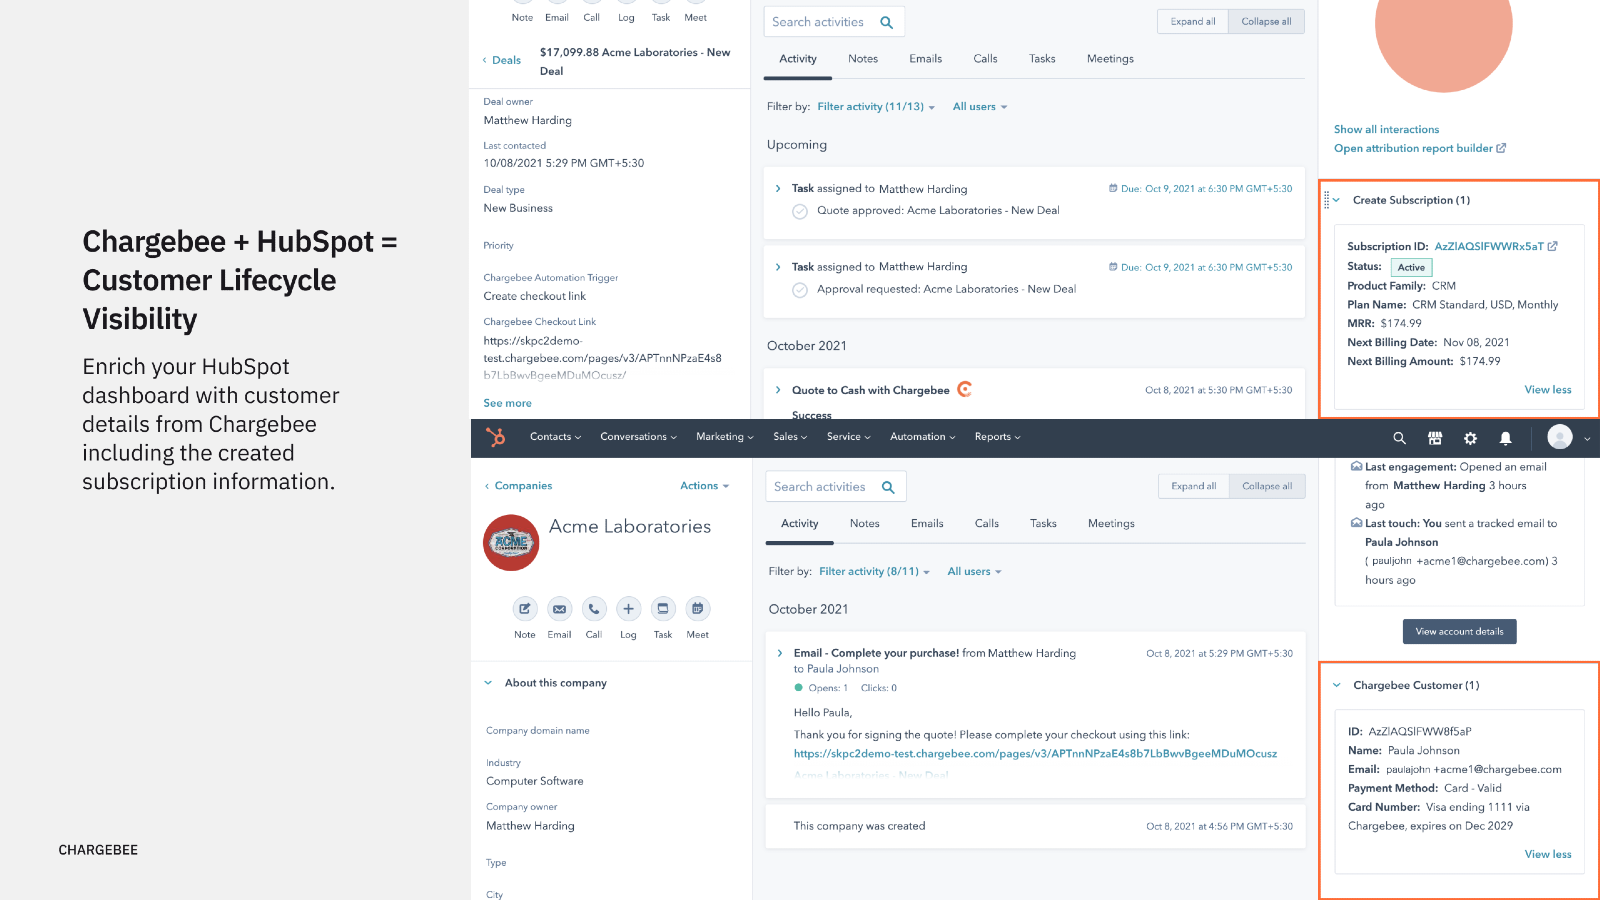This screenshot has width=1600, height=900.
Task: Collapse the Chargebee Customer (1) card
Action: pos(1337,685)
